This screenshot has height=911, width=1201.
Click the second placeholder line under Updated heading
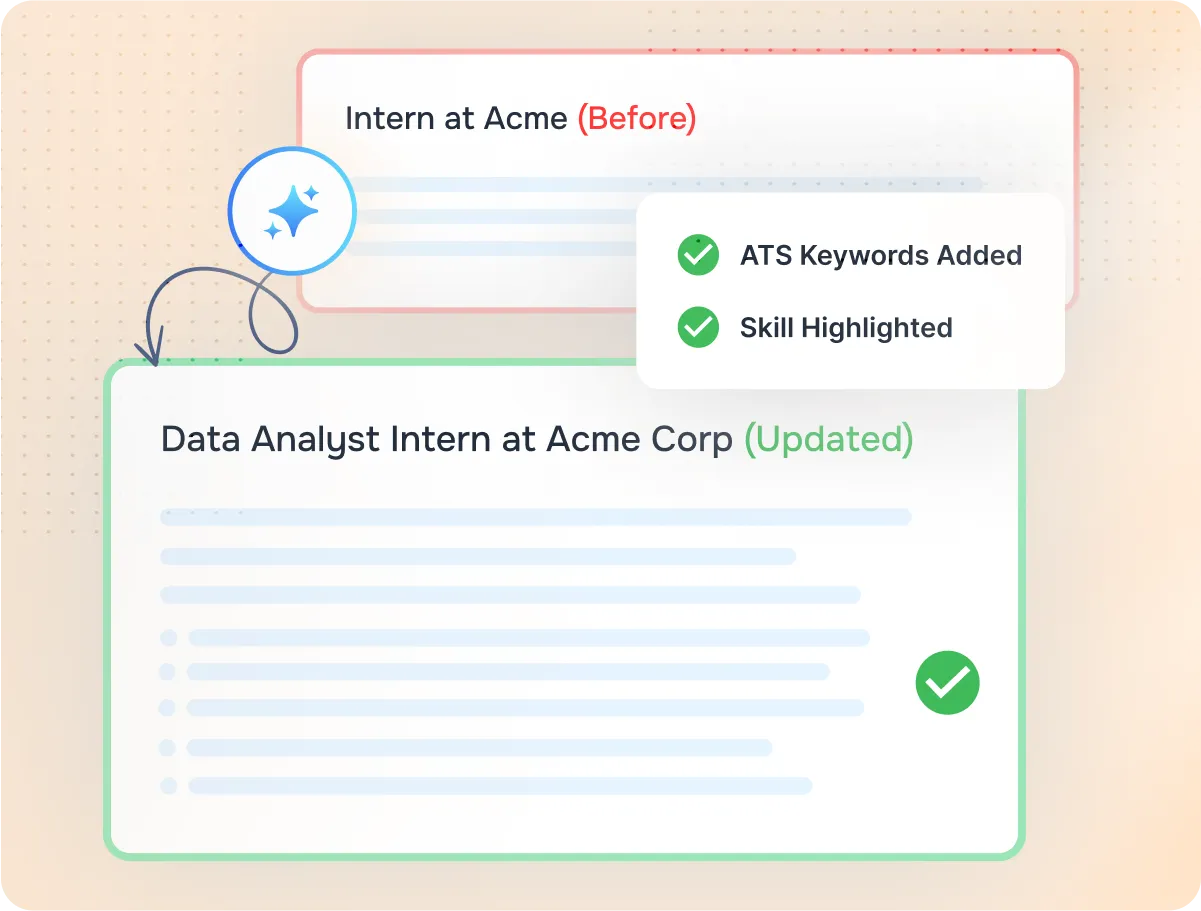pos(478,556)
